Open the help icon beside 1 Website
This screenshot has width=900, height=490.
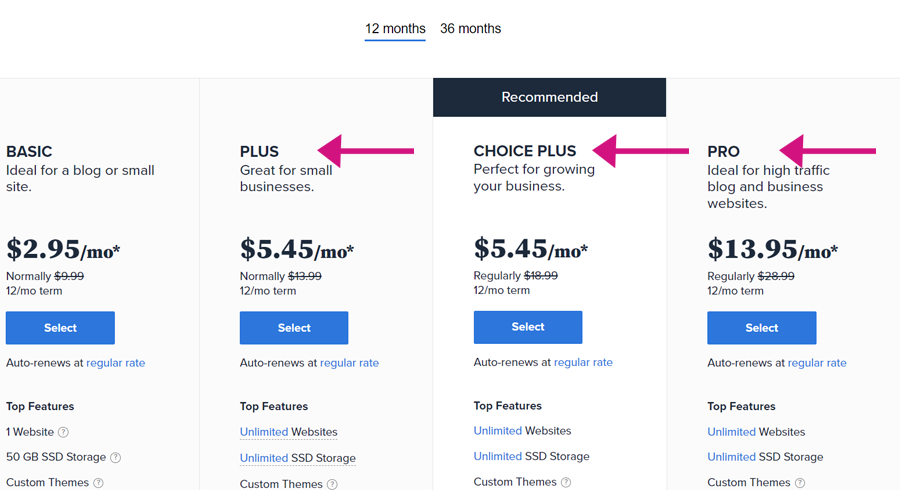point(64,432)
